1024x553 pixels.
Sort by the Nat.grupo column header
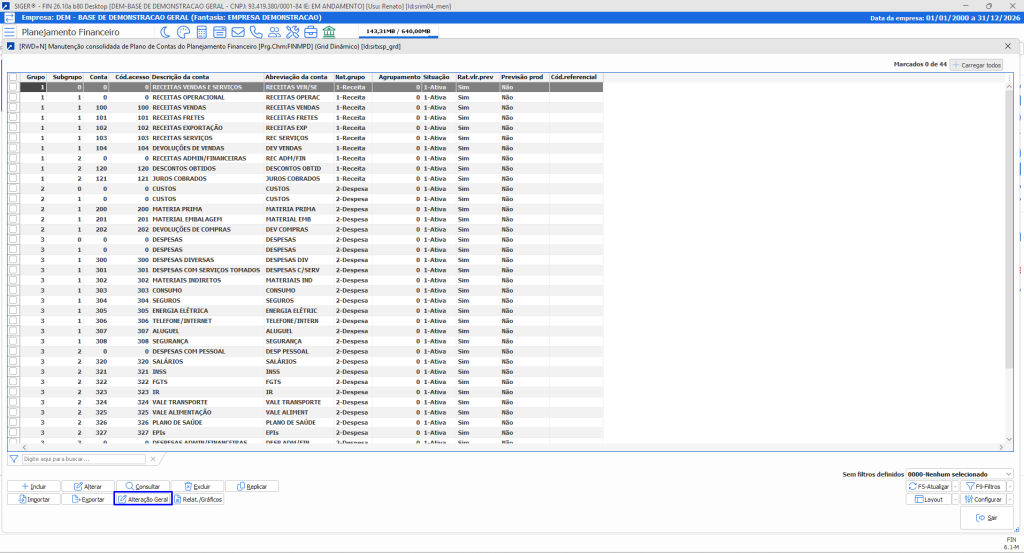[x=353, y=77]
